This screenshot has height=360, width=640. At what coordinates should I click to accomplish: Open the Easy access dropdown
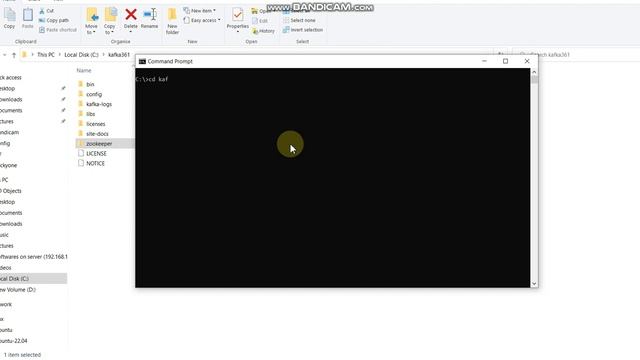tap(202, 20)
